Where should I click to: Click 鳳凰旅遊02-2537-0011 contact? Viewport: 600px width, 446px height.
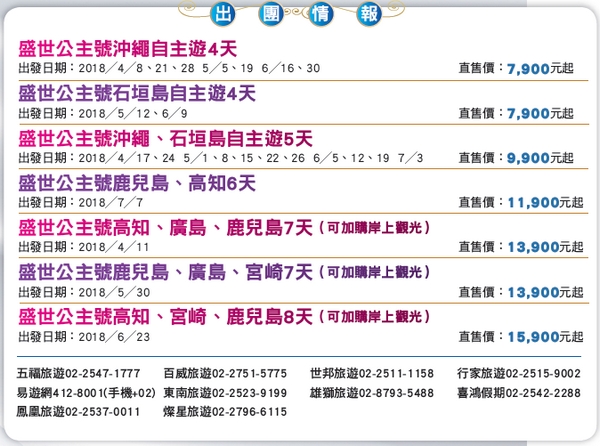click(x=78, y=412)
